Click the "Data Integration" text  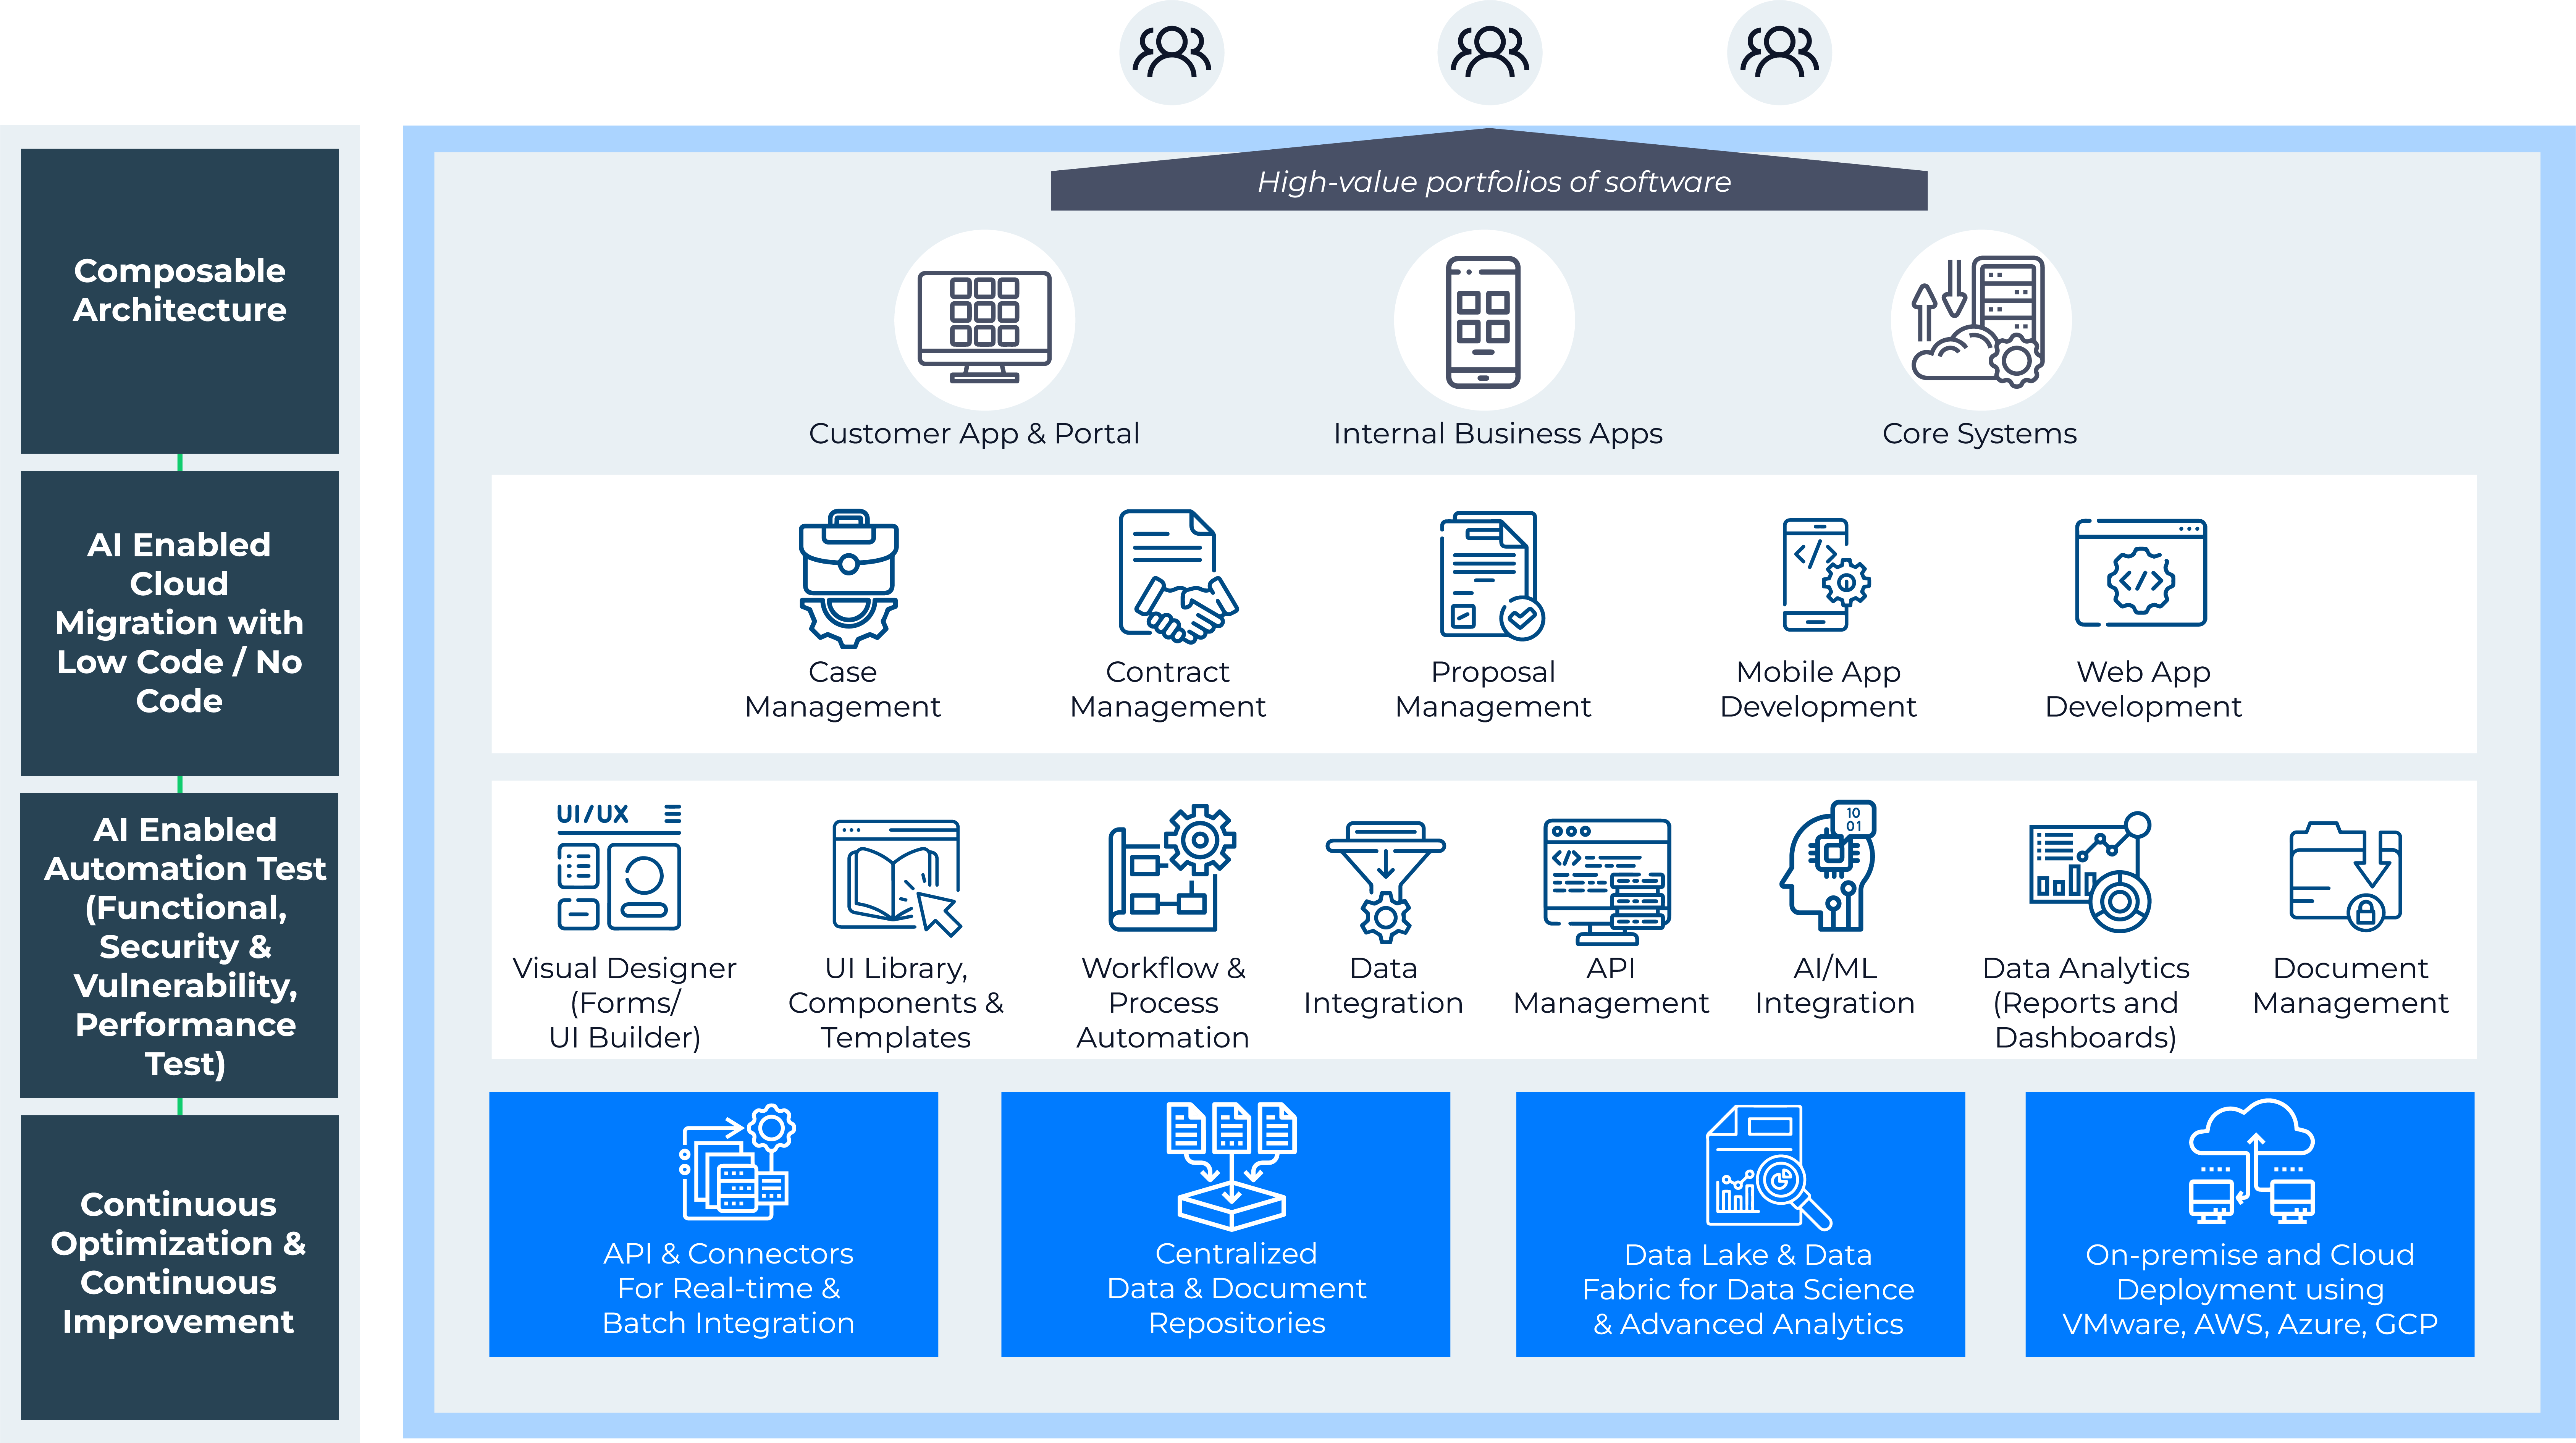(x=1383, y=985)
